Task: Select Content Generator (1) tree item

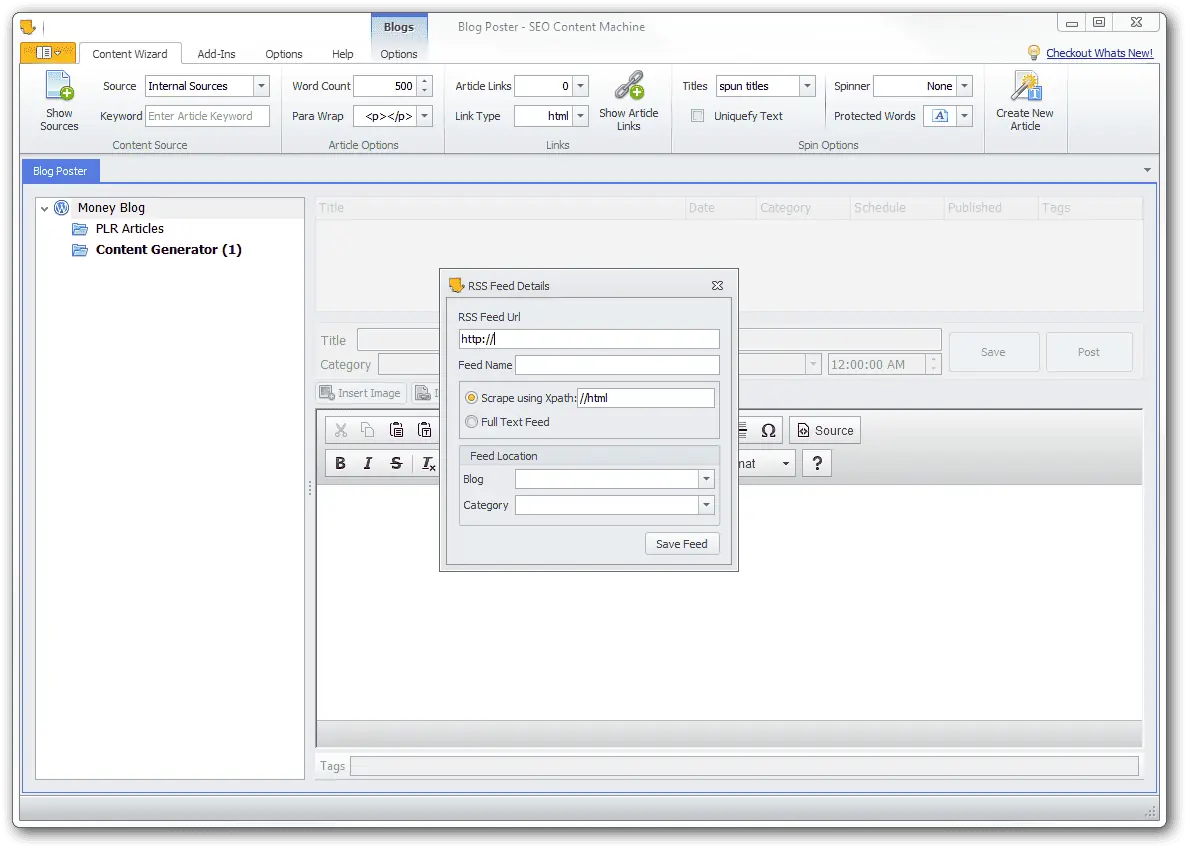Action: (169, 250)
